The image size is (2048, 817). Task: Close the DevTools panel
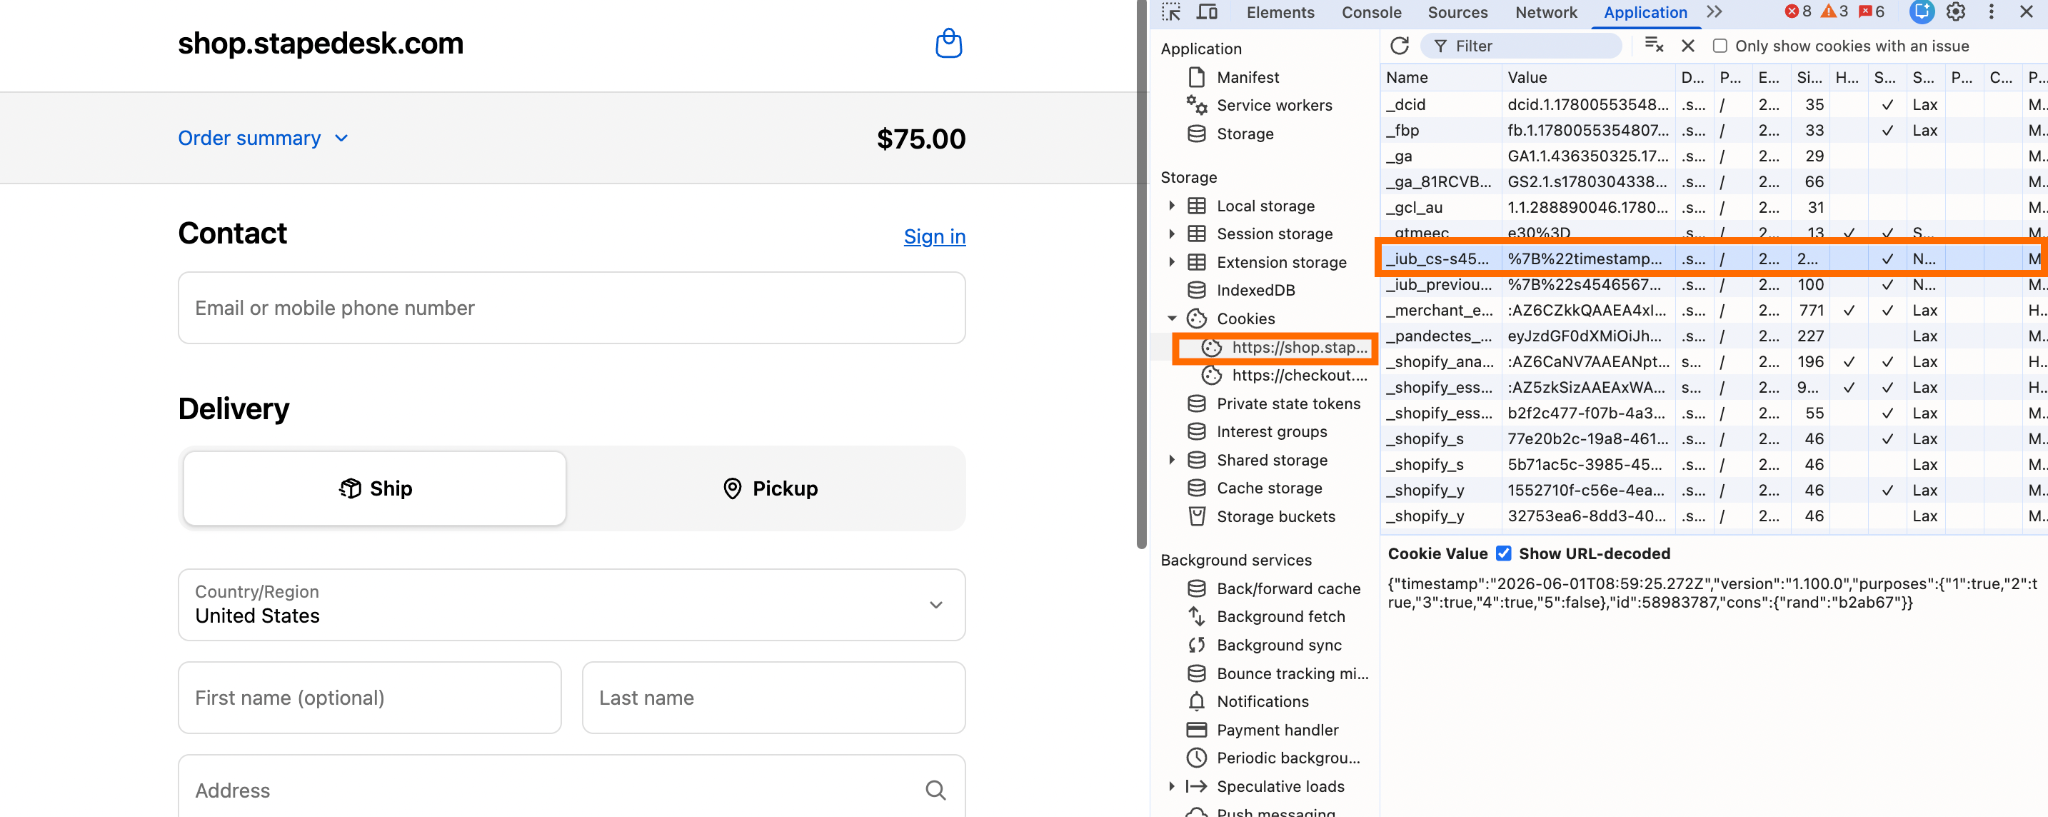pyautogui.click(x=2026, y=12)
